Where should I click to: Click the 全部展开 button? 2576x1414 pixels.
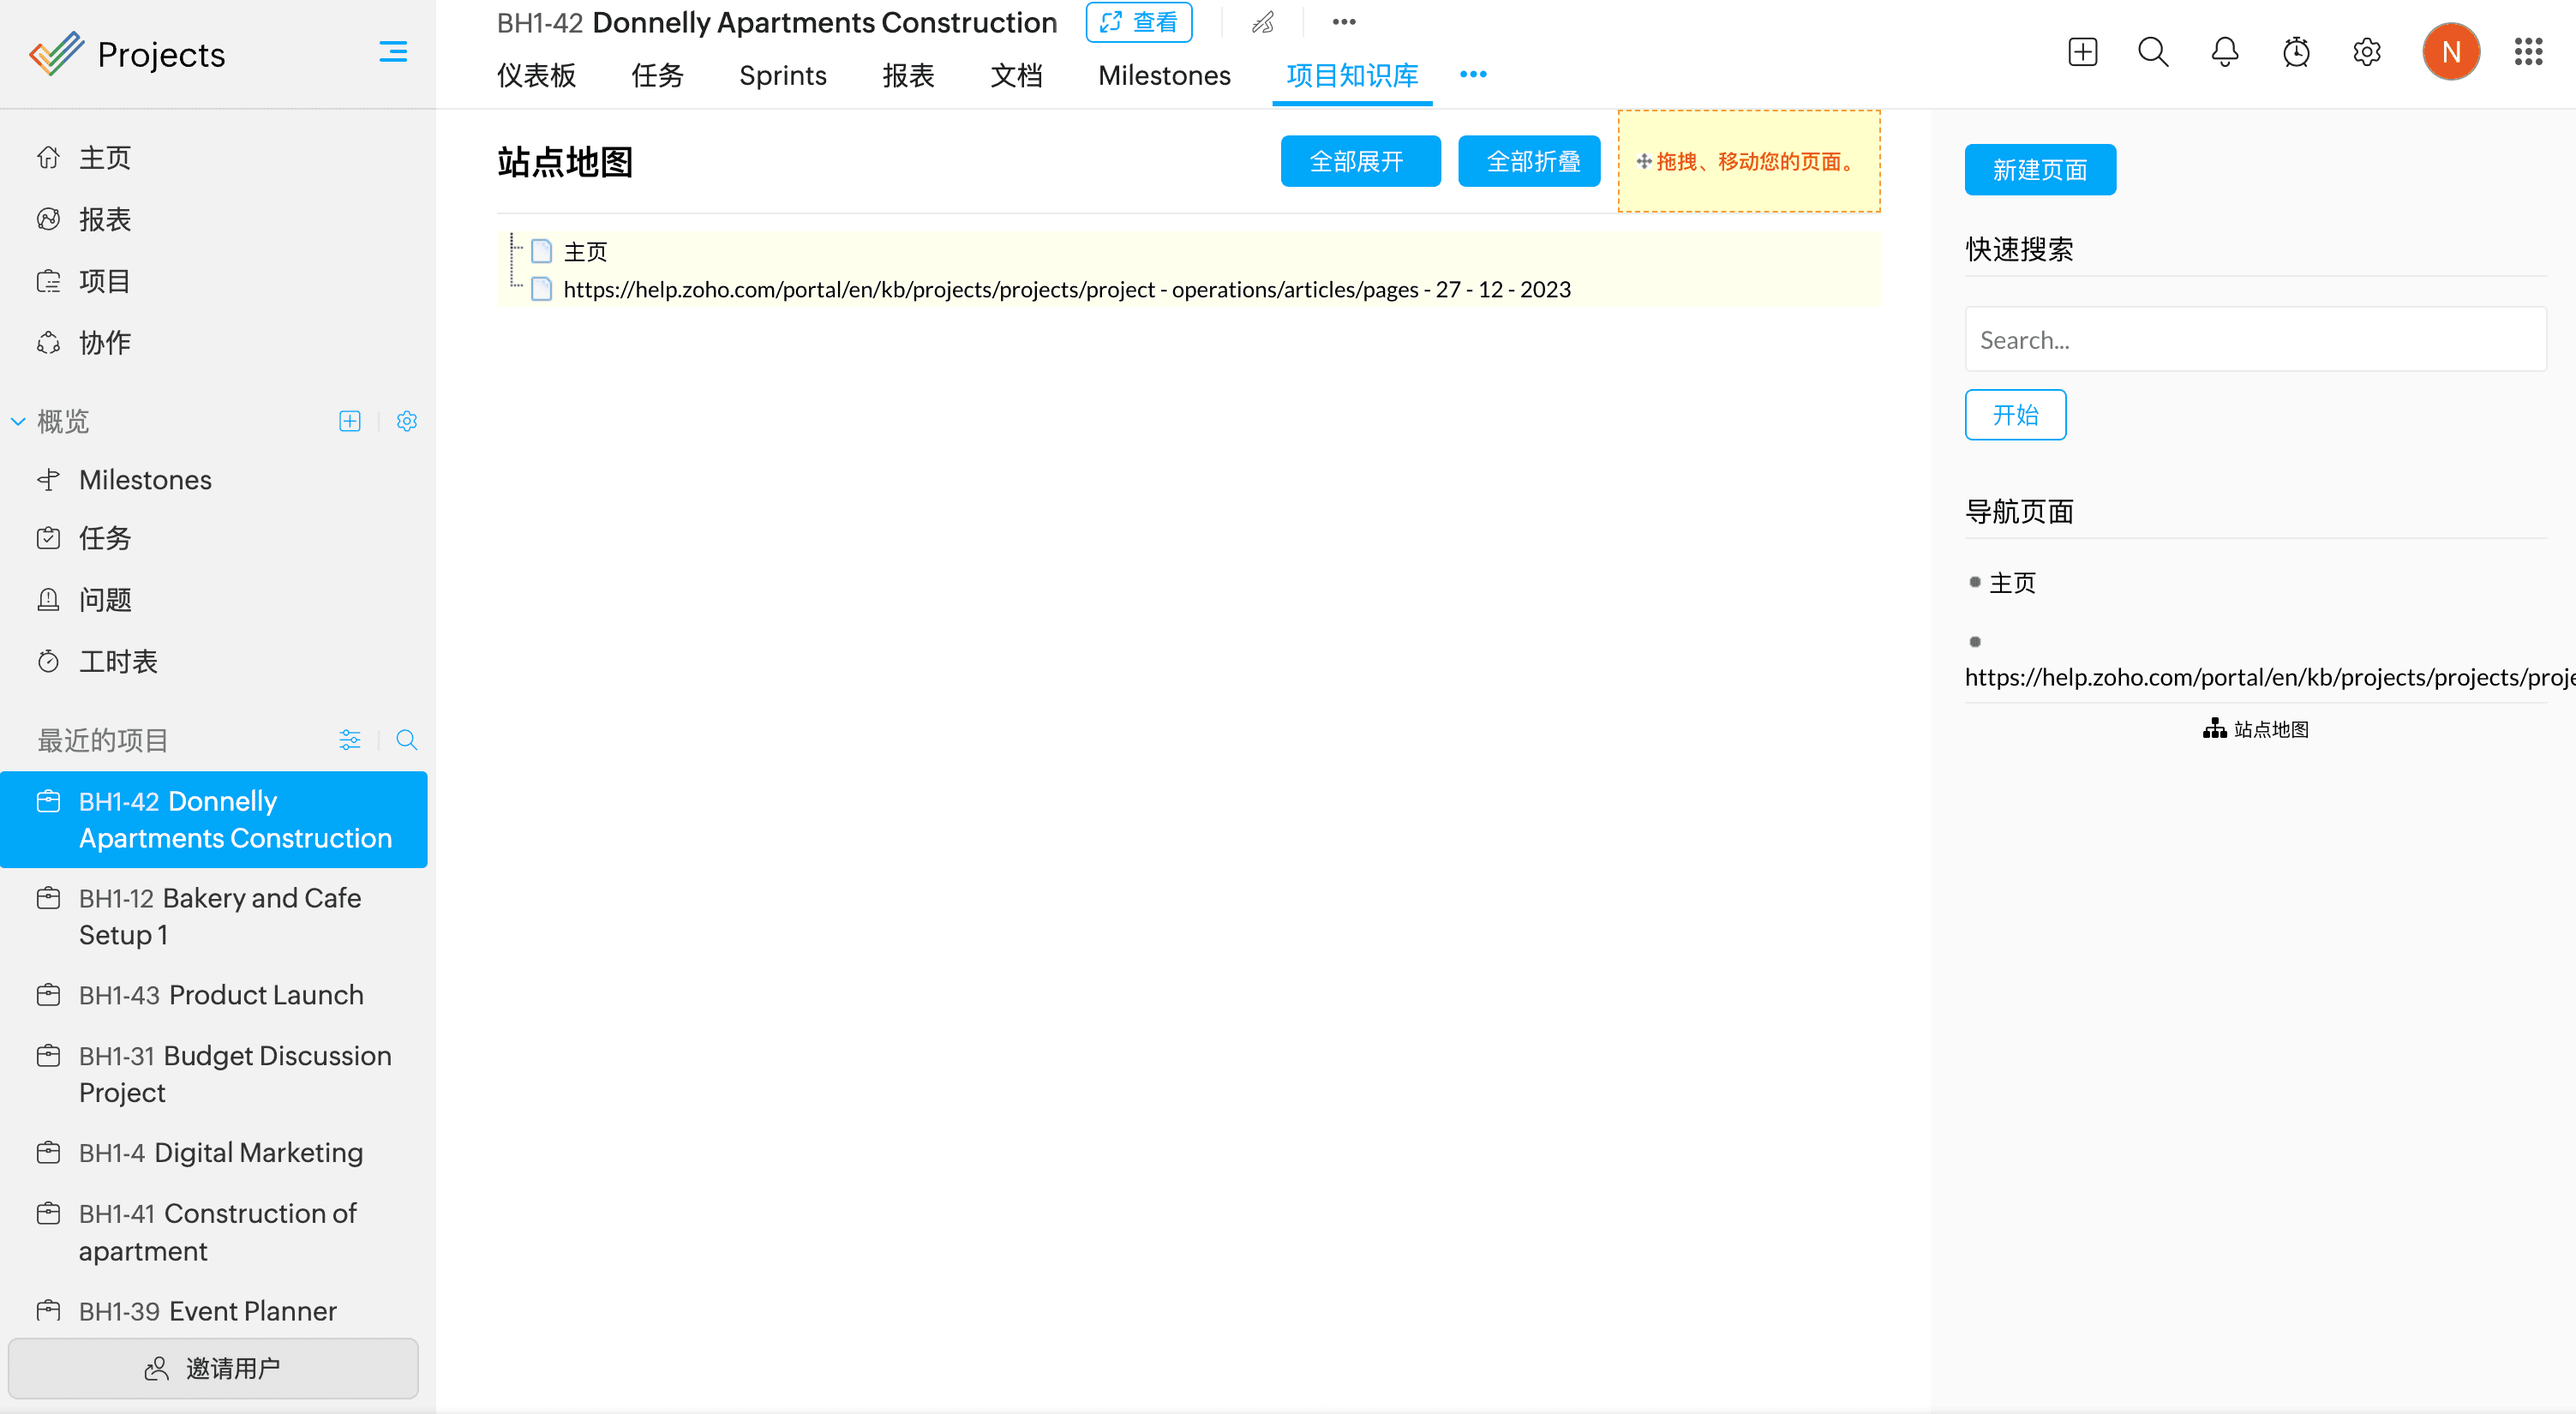coord(1360,161)
